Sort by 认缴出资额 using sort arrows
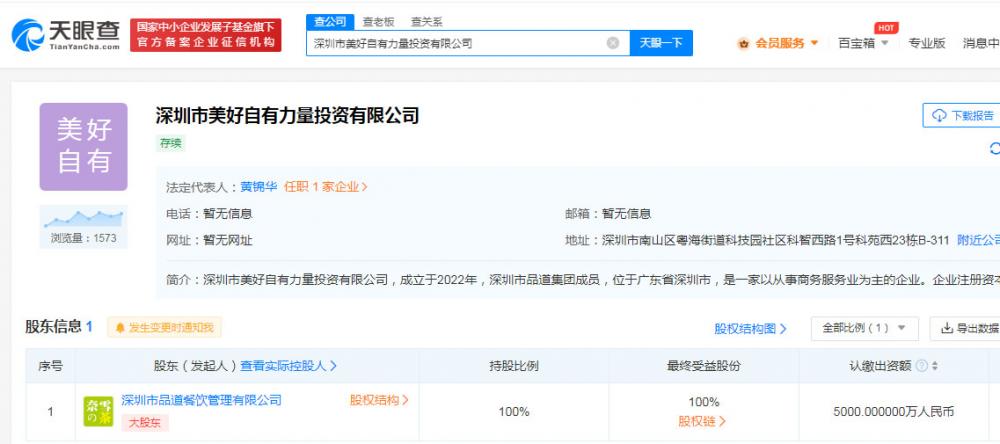 935,366
